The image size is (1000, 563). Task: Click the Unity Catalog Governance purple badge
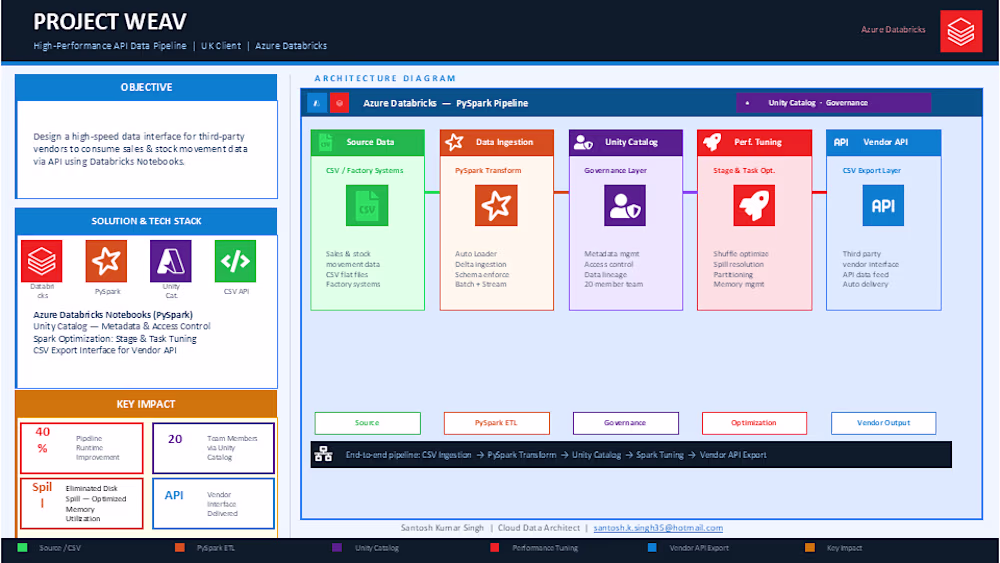tap(834, 103)
